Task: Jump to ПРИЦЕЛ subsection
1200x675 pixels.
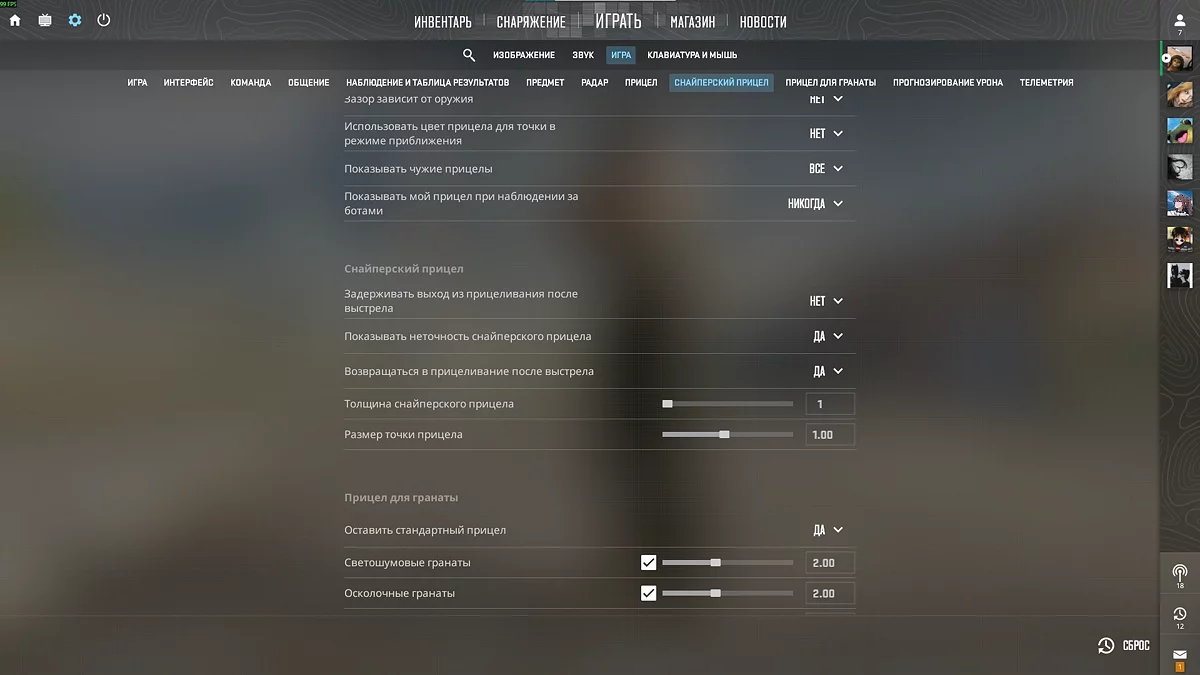Action: click(x=641, y=83)
